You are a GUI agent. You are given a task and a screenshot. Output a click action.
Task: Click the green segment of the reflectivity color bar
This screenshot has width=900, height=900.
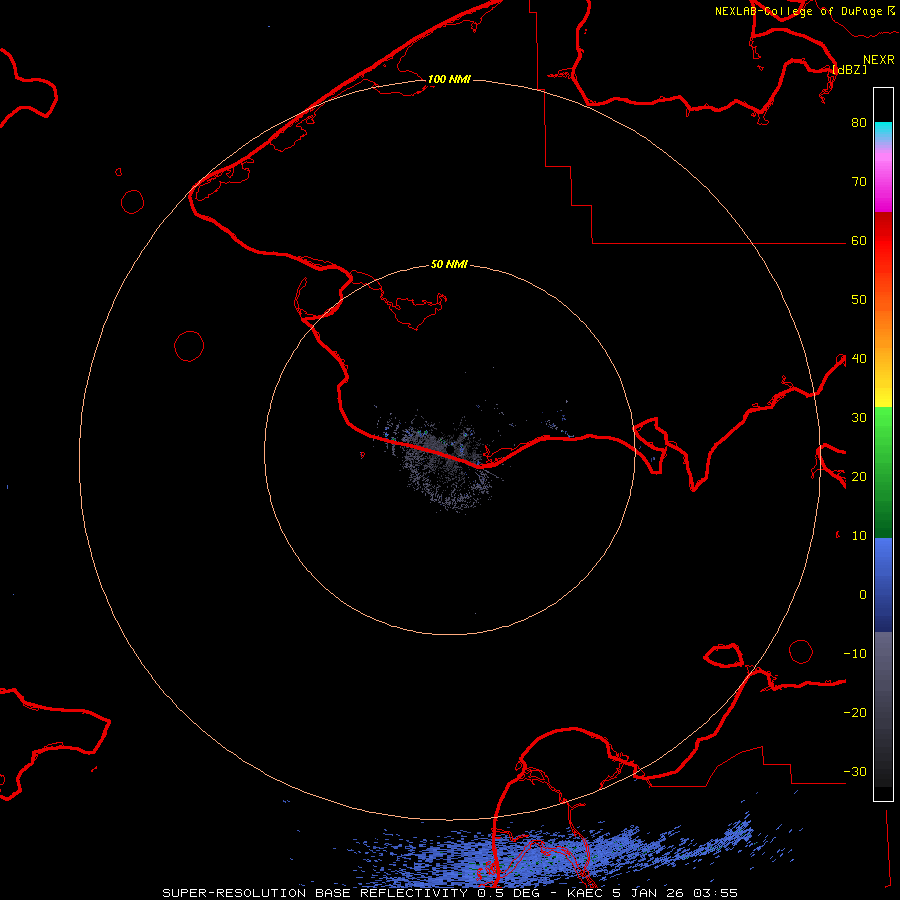[883, 472]
